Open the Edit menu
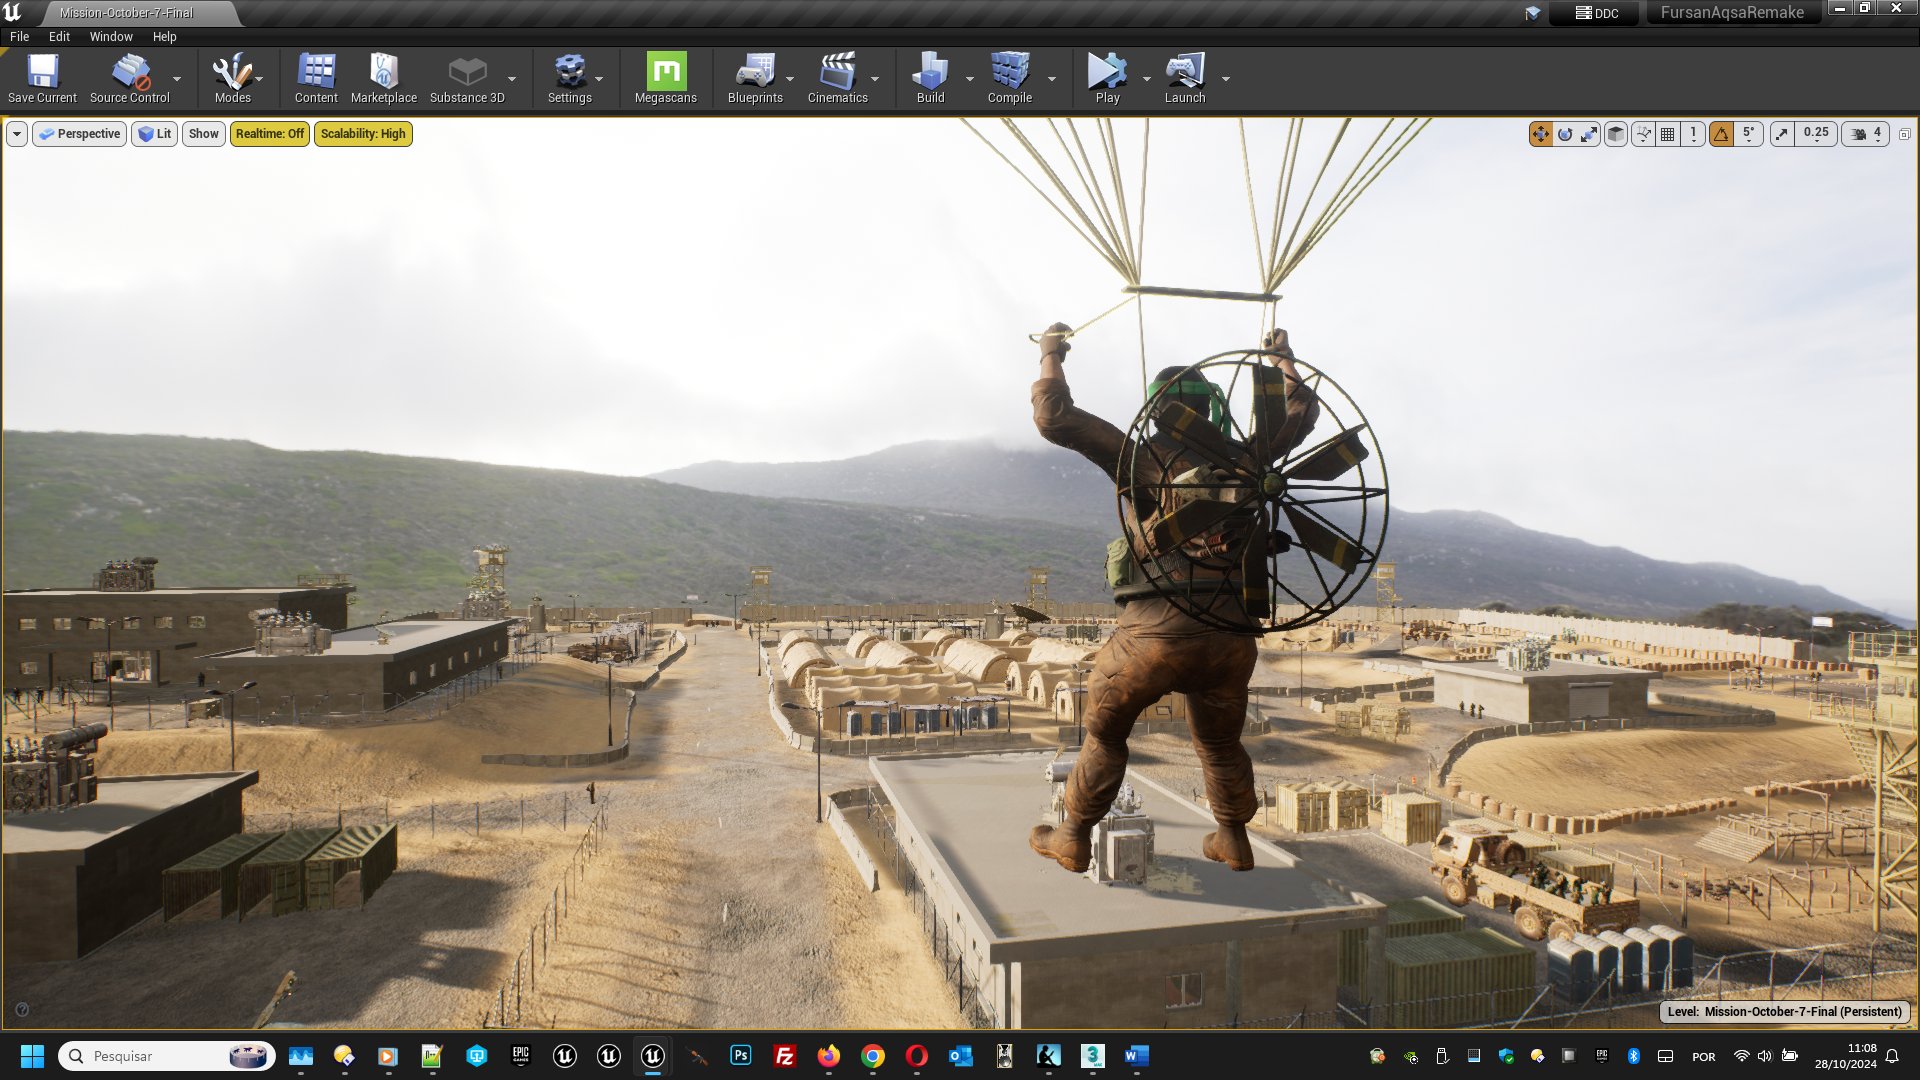1920x1080 pixels. (59, 36)
